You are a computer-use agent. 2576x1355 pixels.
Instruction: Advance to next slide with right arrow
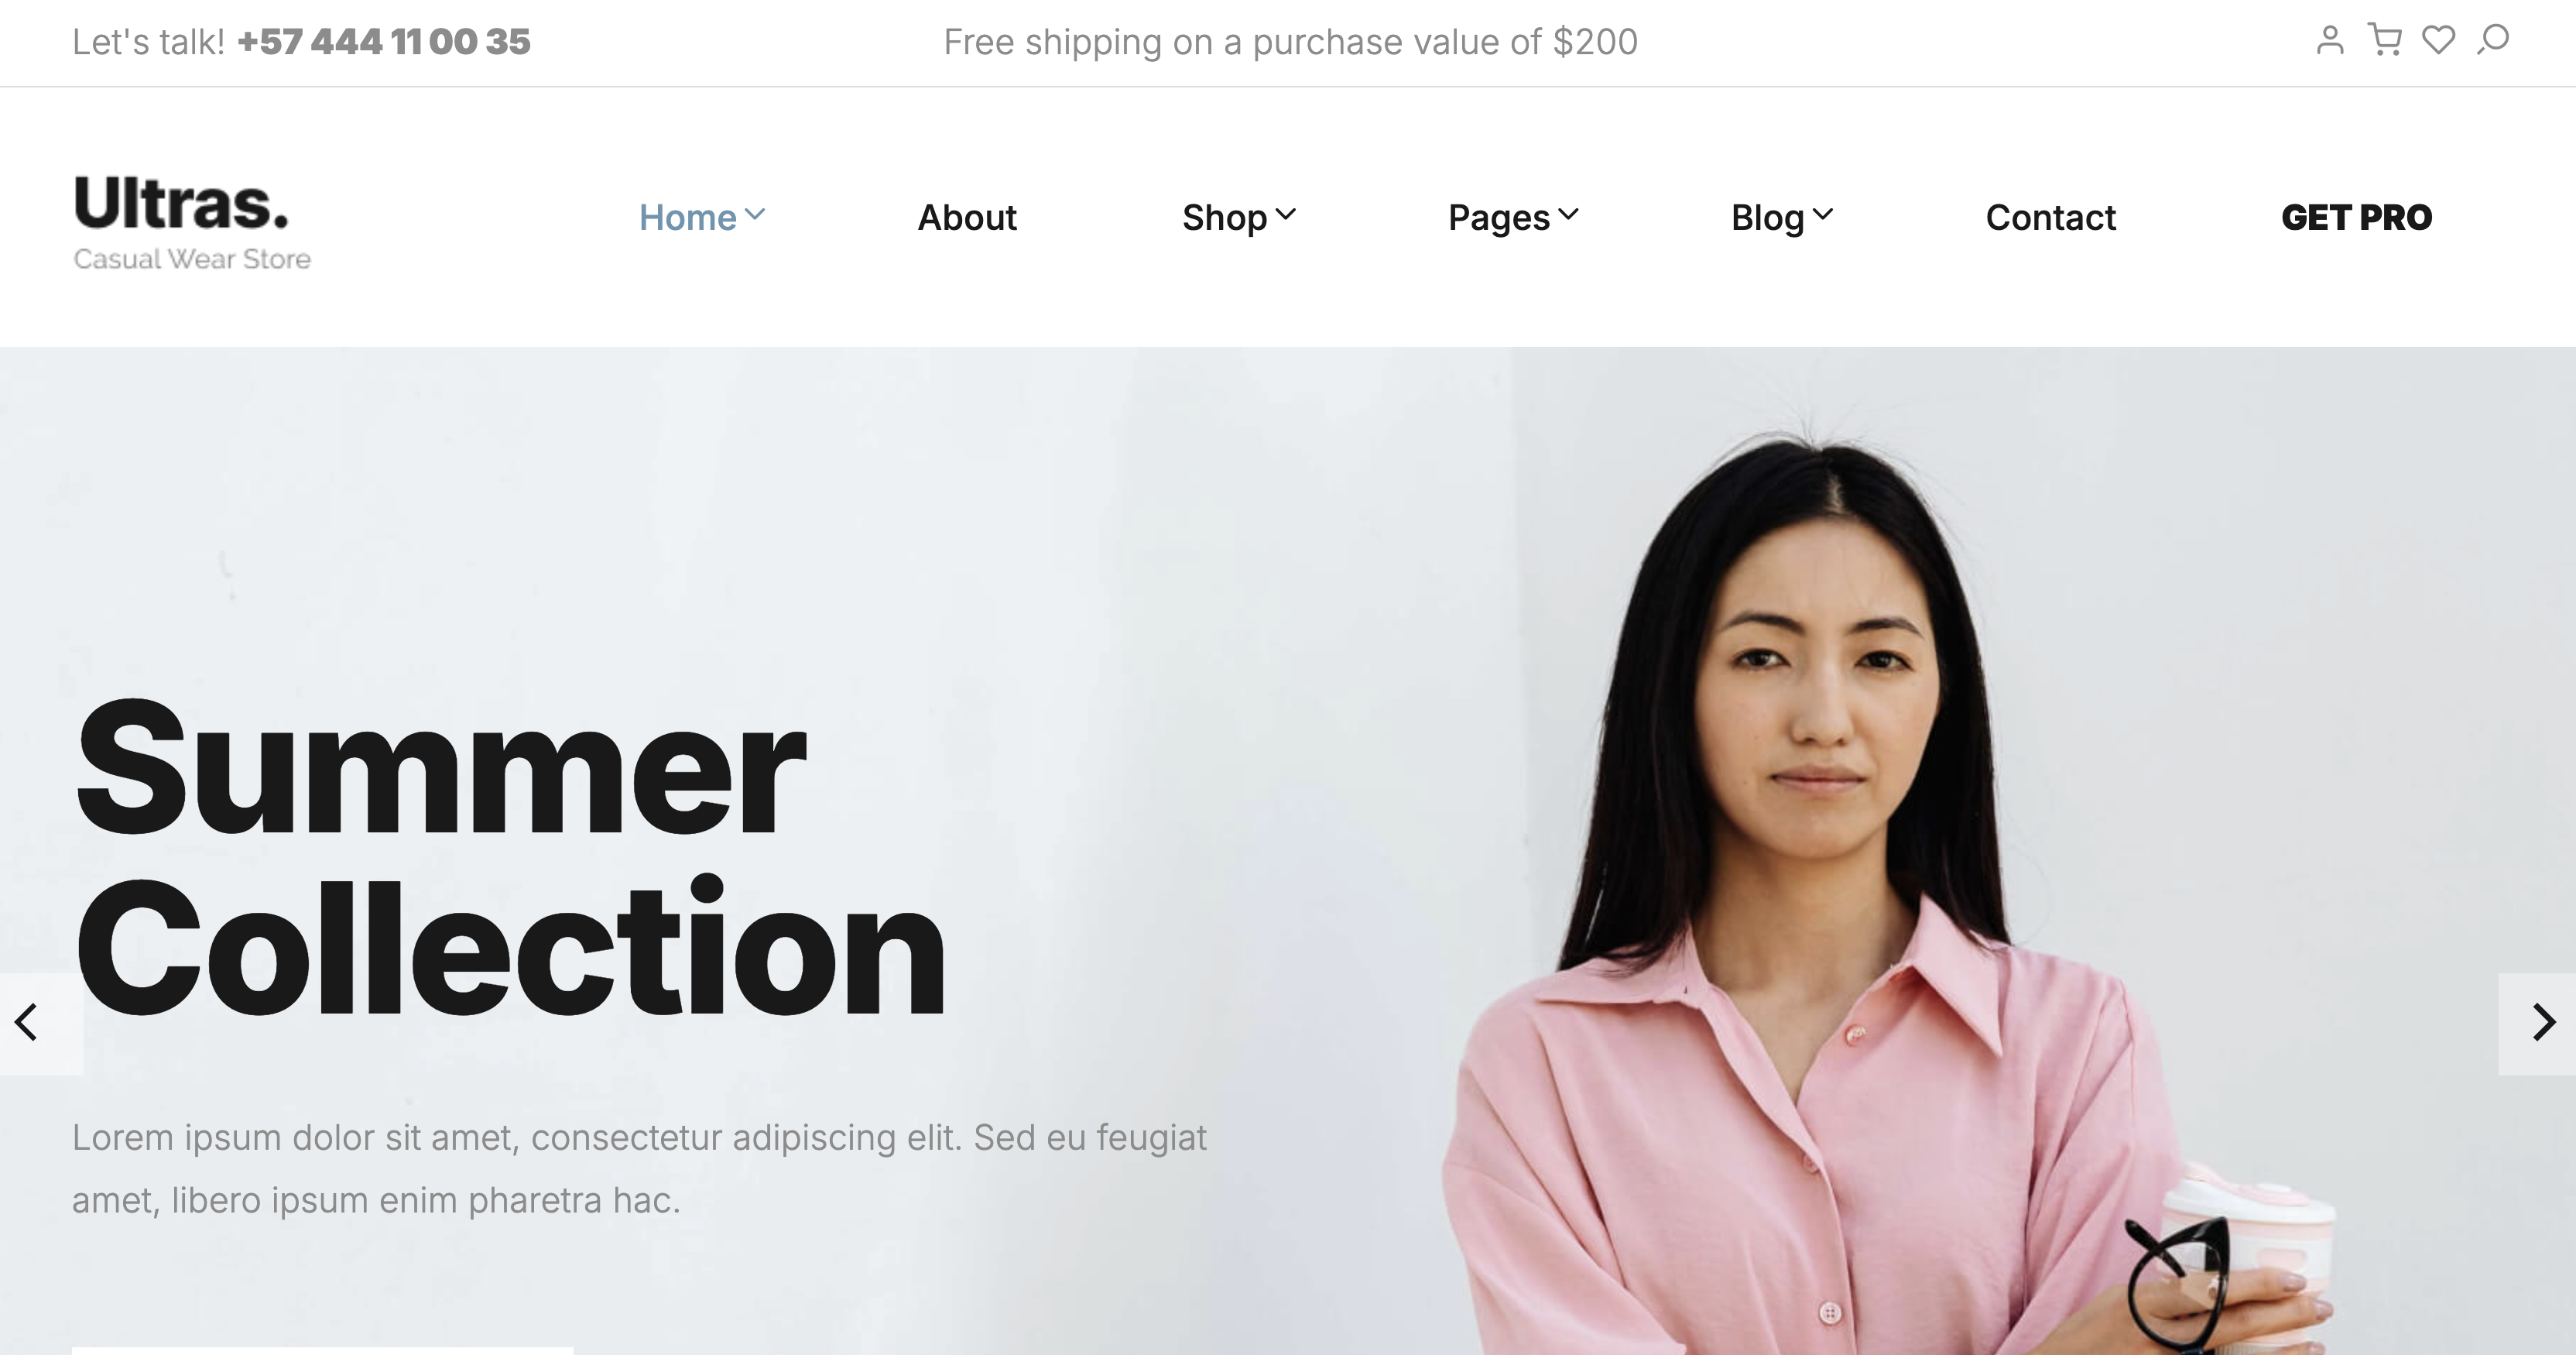pyautogui.click(x=2543, y=1022)
